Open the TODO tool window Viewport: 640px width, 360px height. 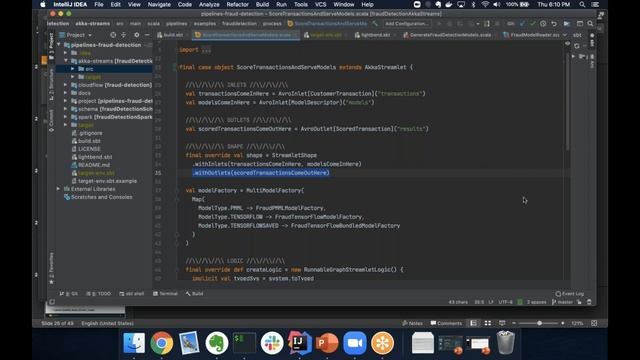98,293
